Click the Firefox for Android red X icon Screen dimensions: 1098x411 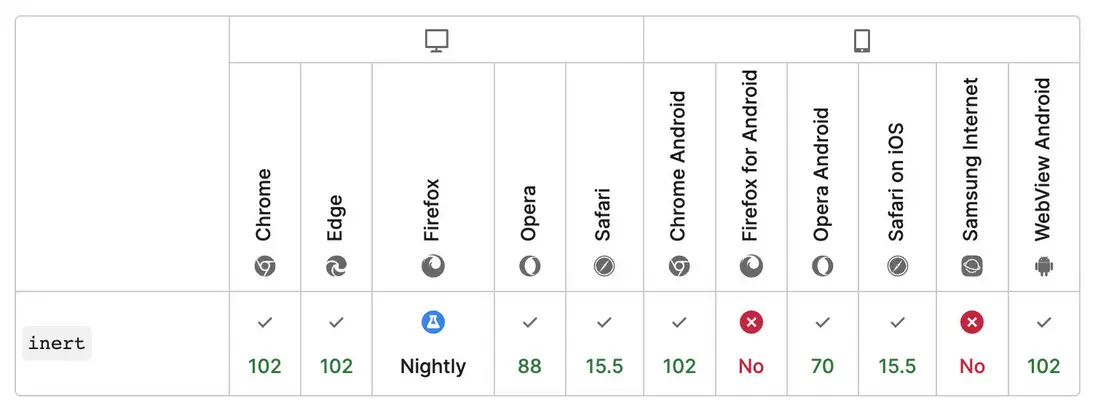click(751, 322)
